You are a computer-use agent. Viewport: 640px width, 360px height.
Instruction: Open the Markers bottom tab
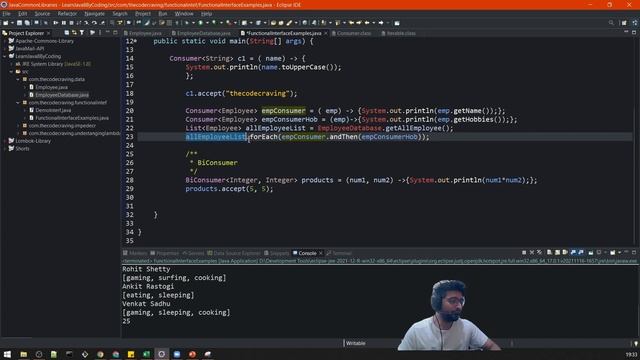coord(135,253)
